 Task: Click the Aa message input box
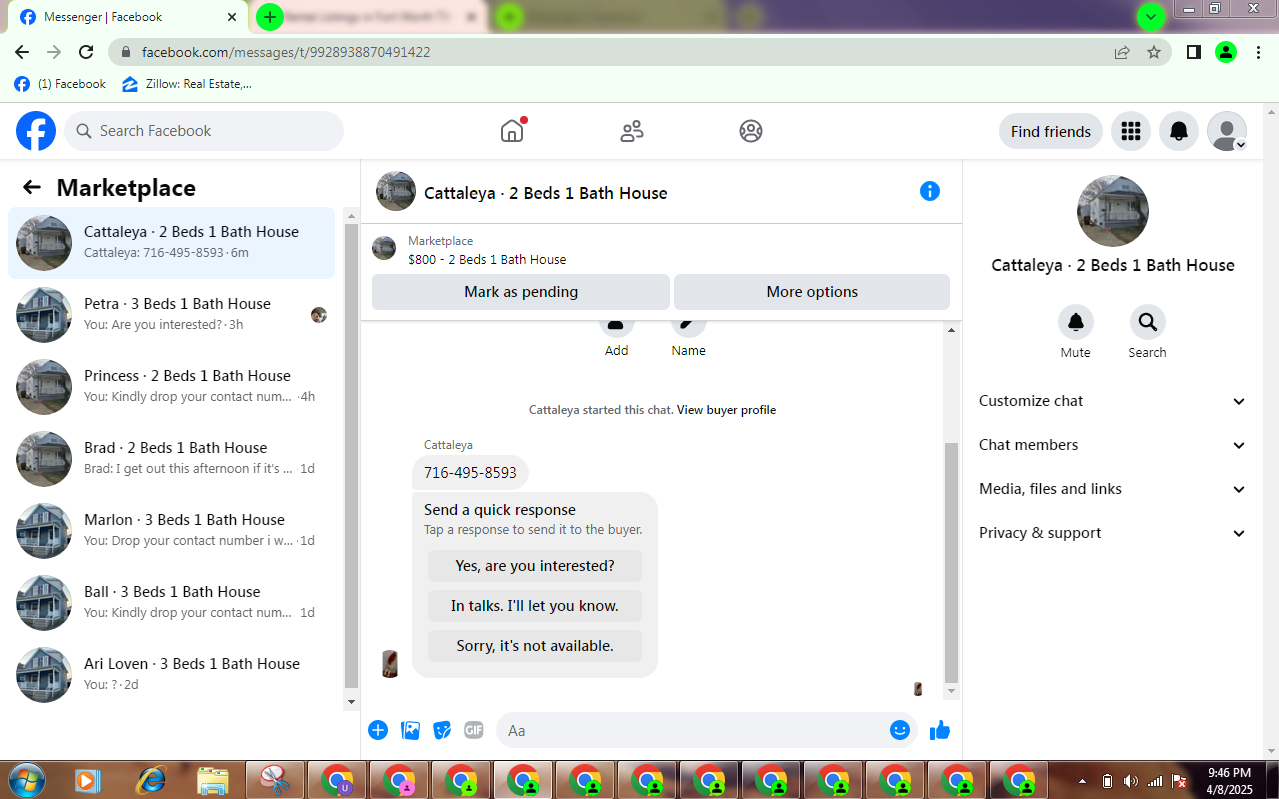tap(692, 730)
